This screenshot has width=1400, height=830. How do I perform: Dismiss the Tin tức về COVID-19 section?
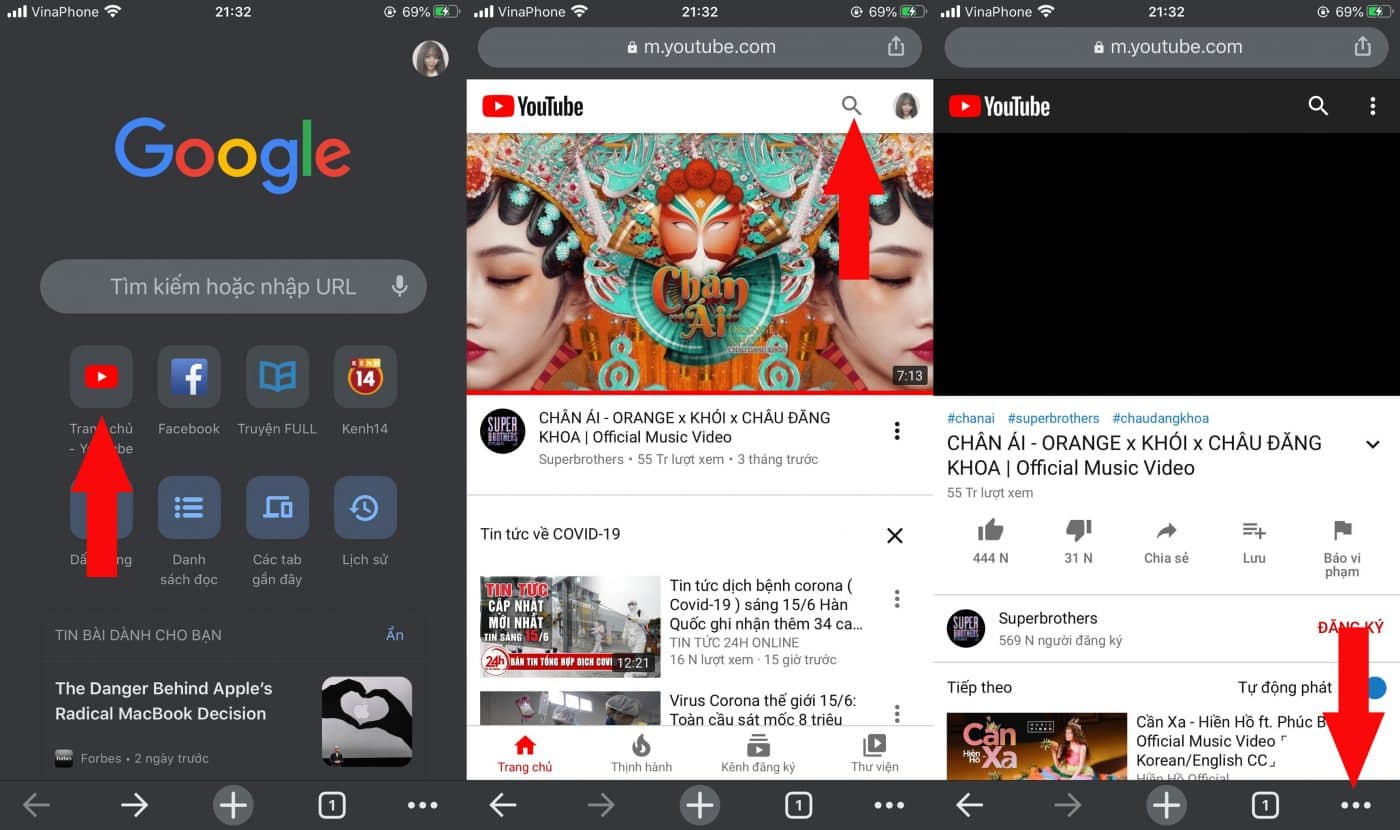click(x=895, y=536)
